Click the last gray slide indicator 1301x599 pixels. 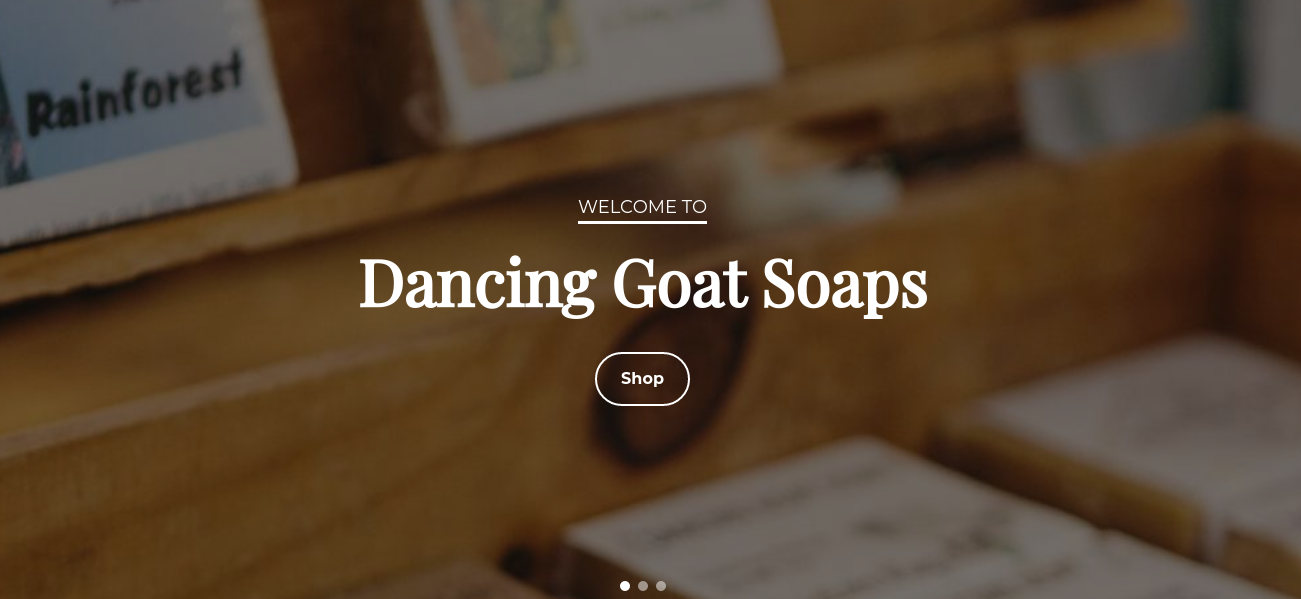pyautogui.click(x=661, y=586)
